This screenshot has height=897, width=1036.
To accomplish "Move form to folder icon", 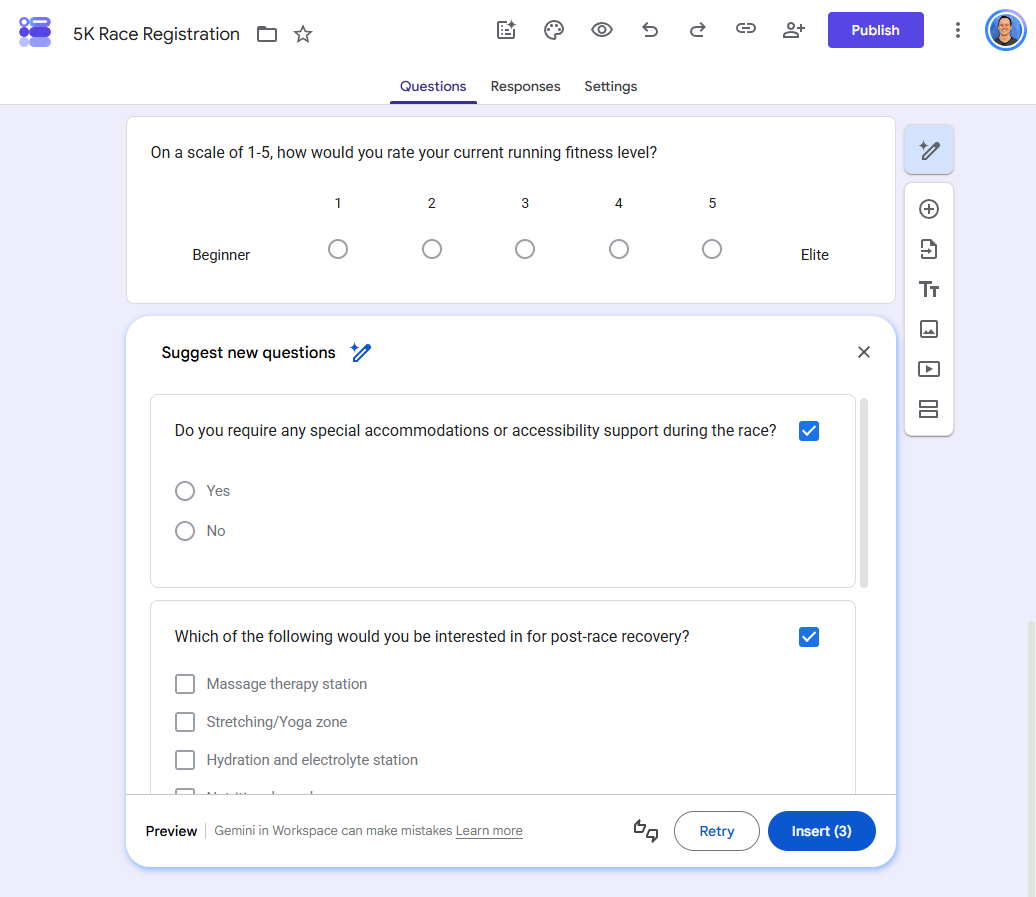I will 267,34.
